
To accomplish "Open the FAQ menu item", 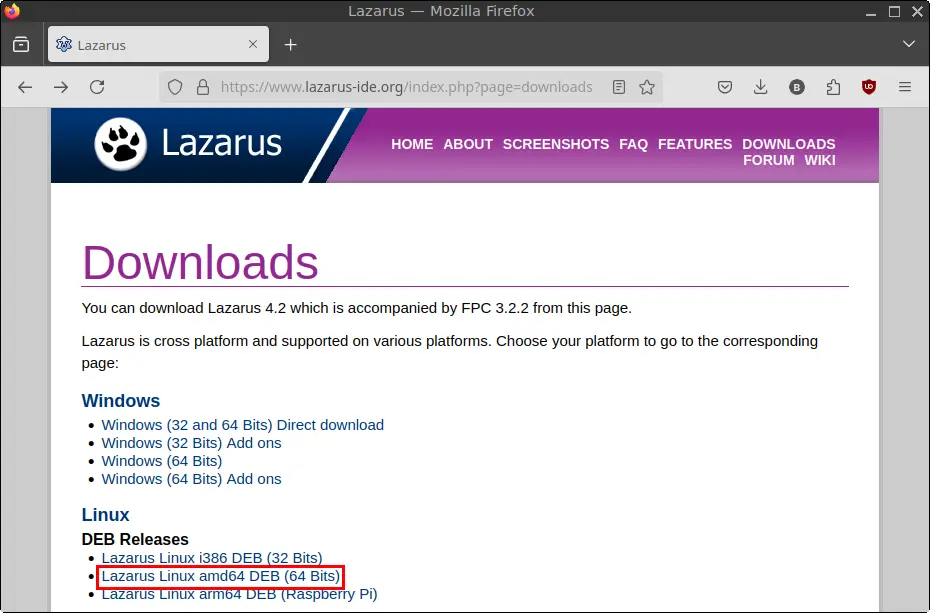I will (x=633, y=144).
